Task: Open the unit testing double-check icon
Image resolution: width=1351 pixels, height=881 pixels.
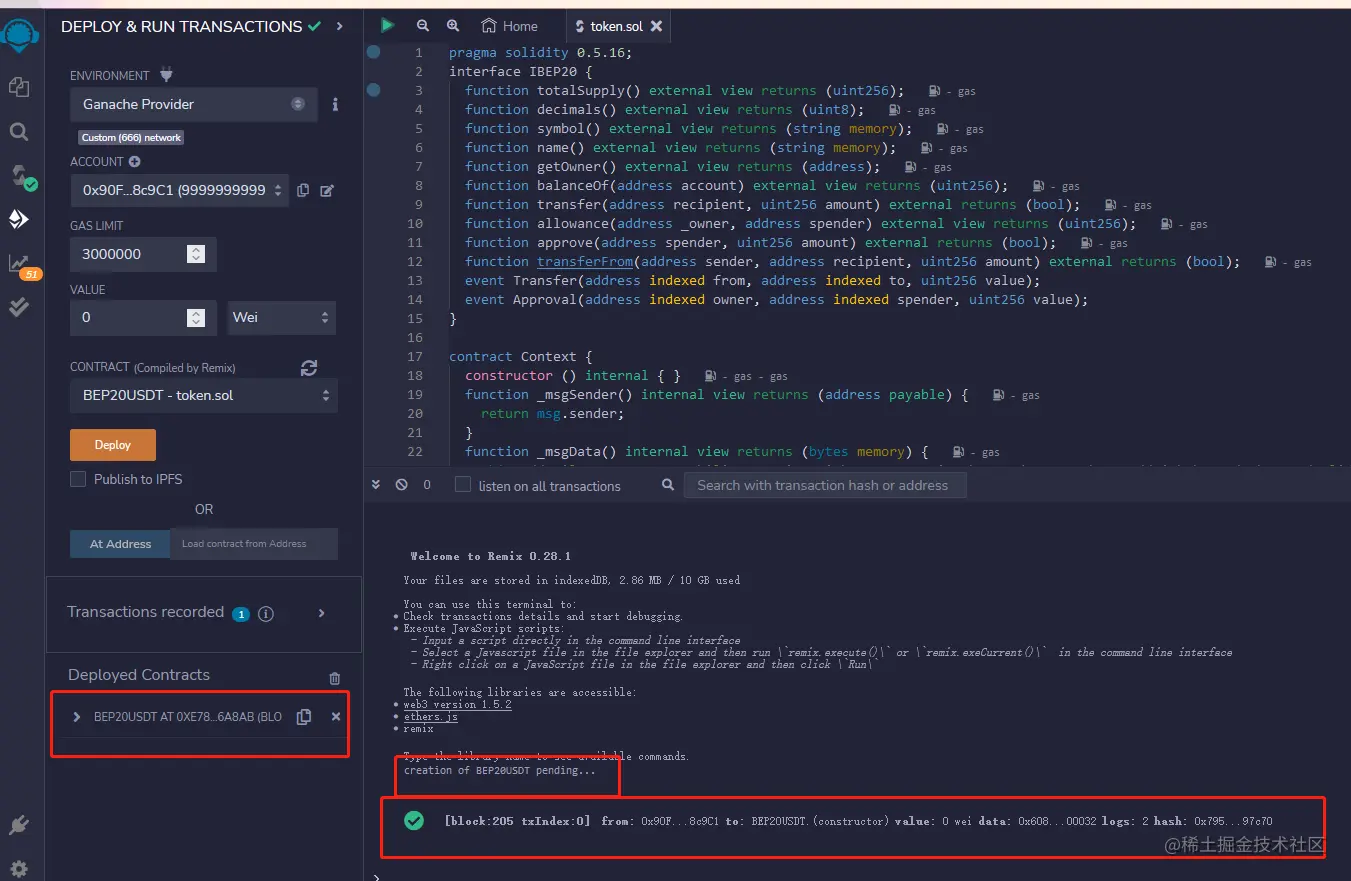Action: coord(19,307)
